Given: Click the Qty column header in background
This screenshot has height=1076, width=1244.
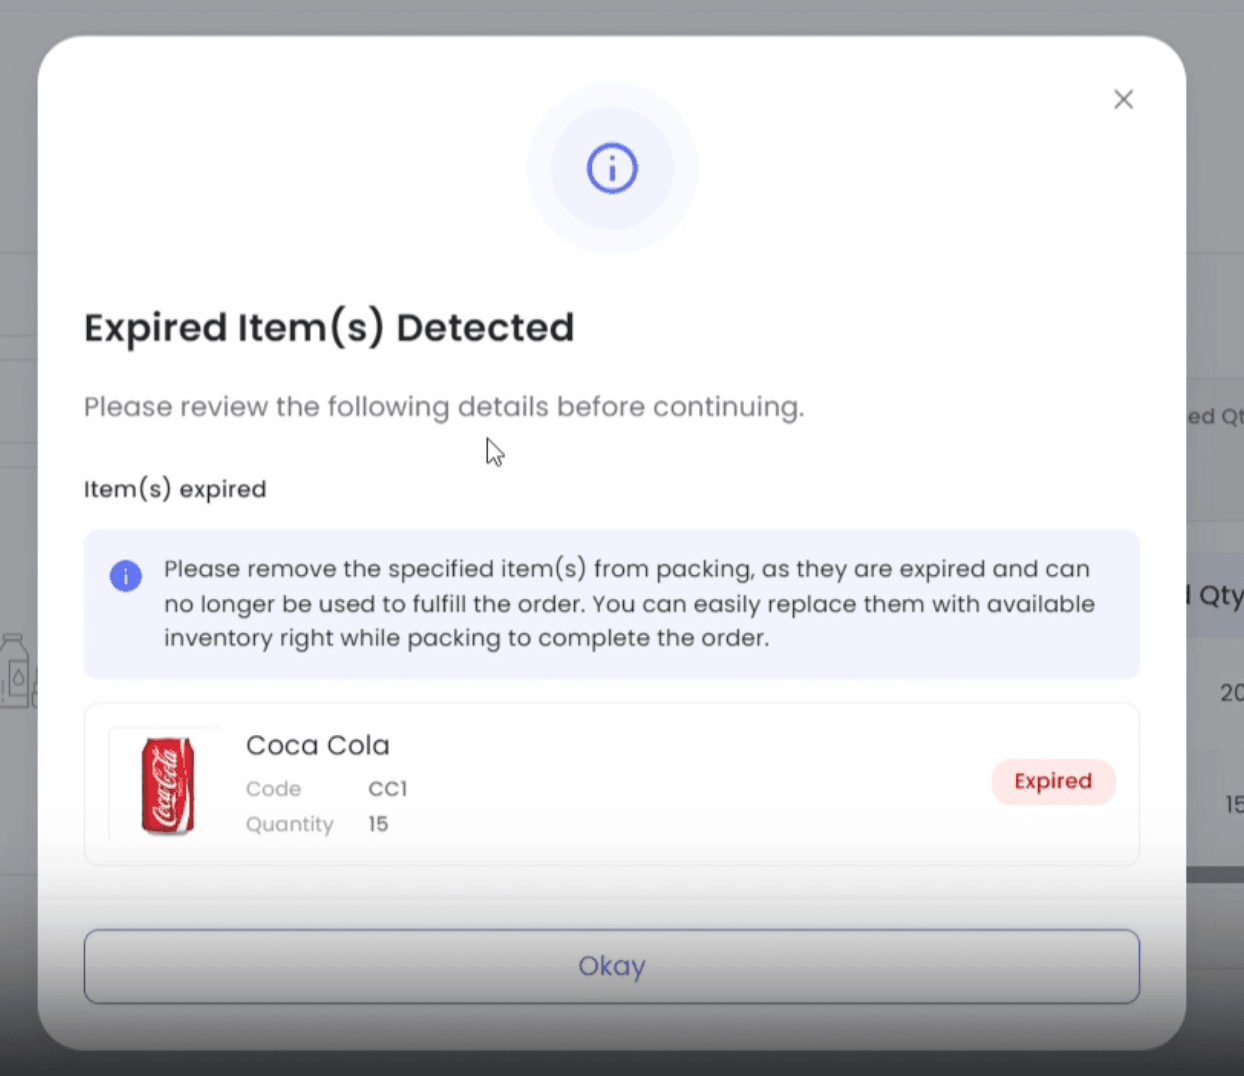Looking at the screenshot, I should 1218,596.
